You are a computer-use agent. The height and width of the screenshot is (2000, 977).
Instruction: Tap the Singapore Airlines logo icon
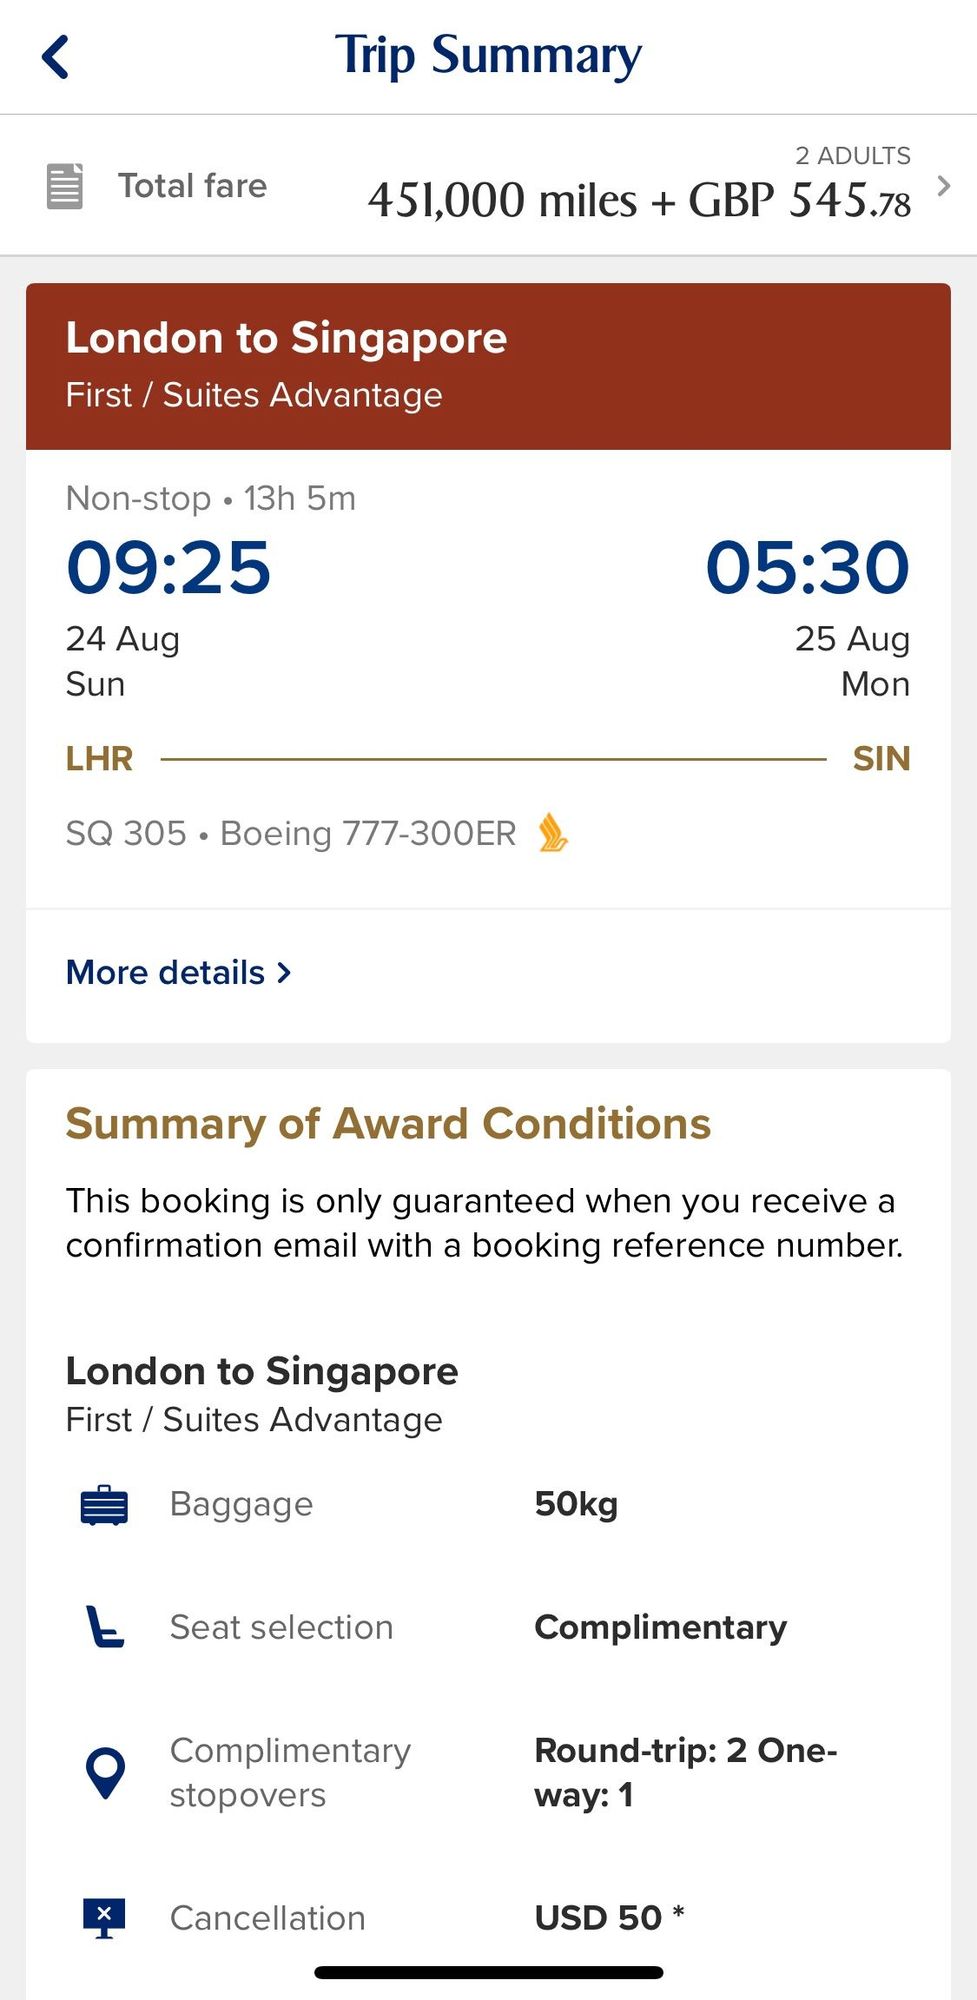[x=553, y=833]
